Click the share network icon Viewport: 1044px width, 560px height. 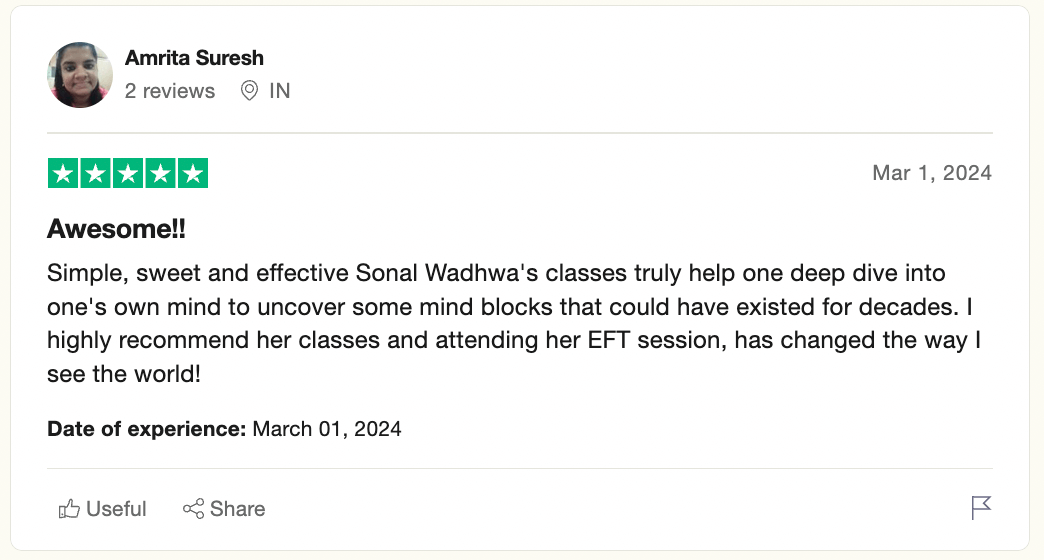[x=193, y=509]
